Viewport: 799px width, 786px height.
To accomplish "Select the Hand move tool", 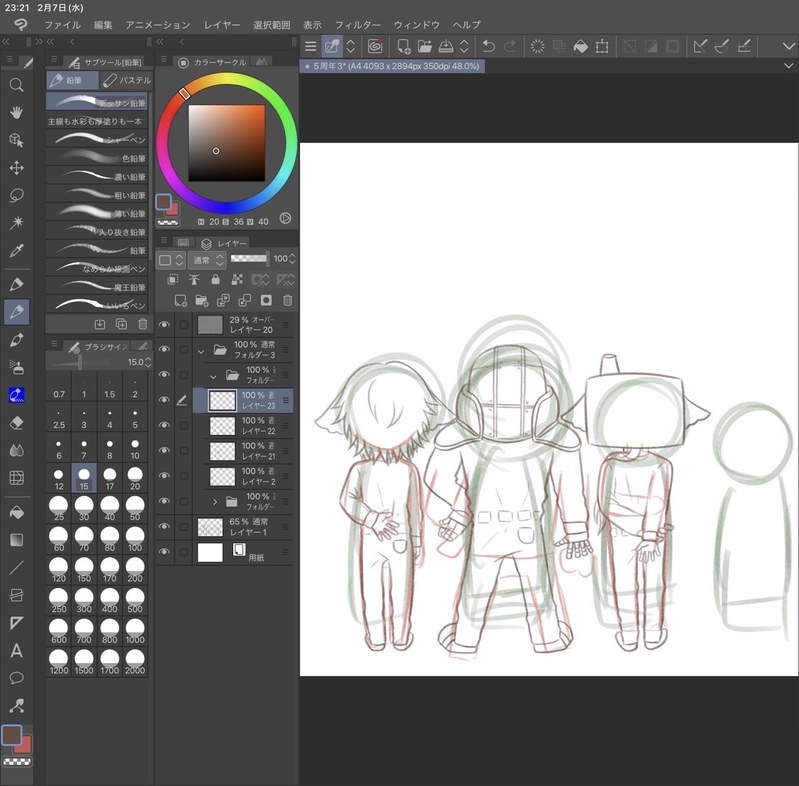I will point(16,113).
